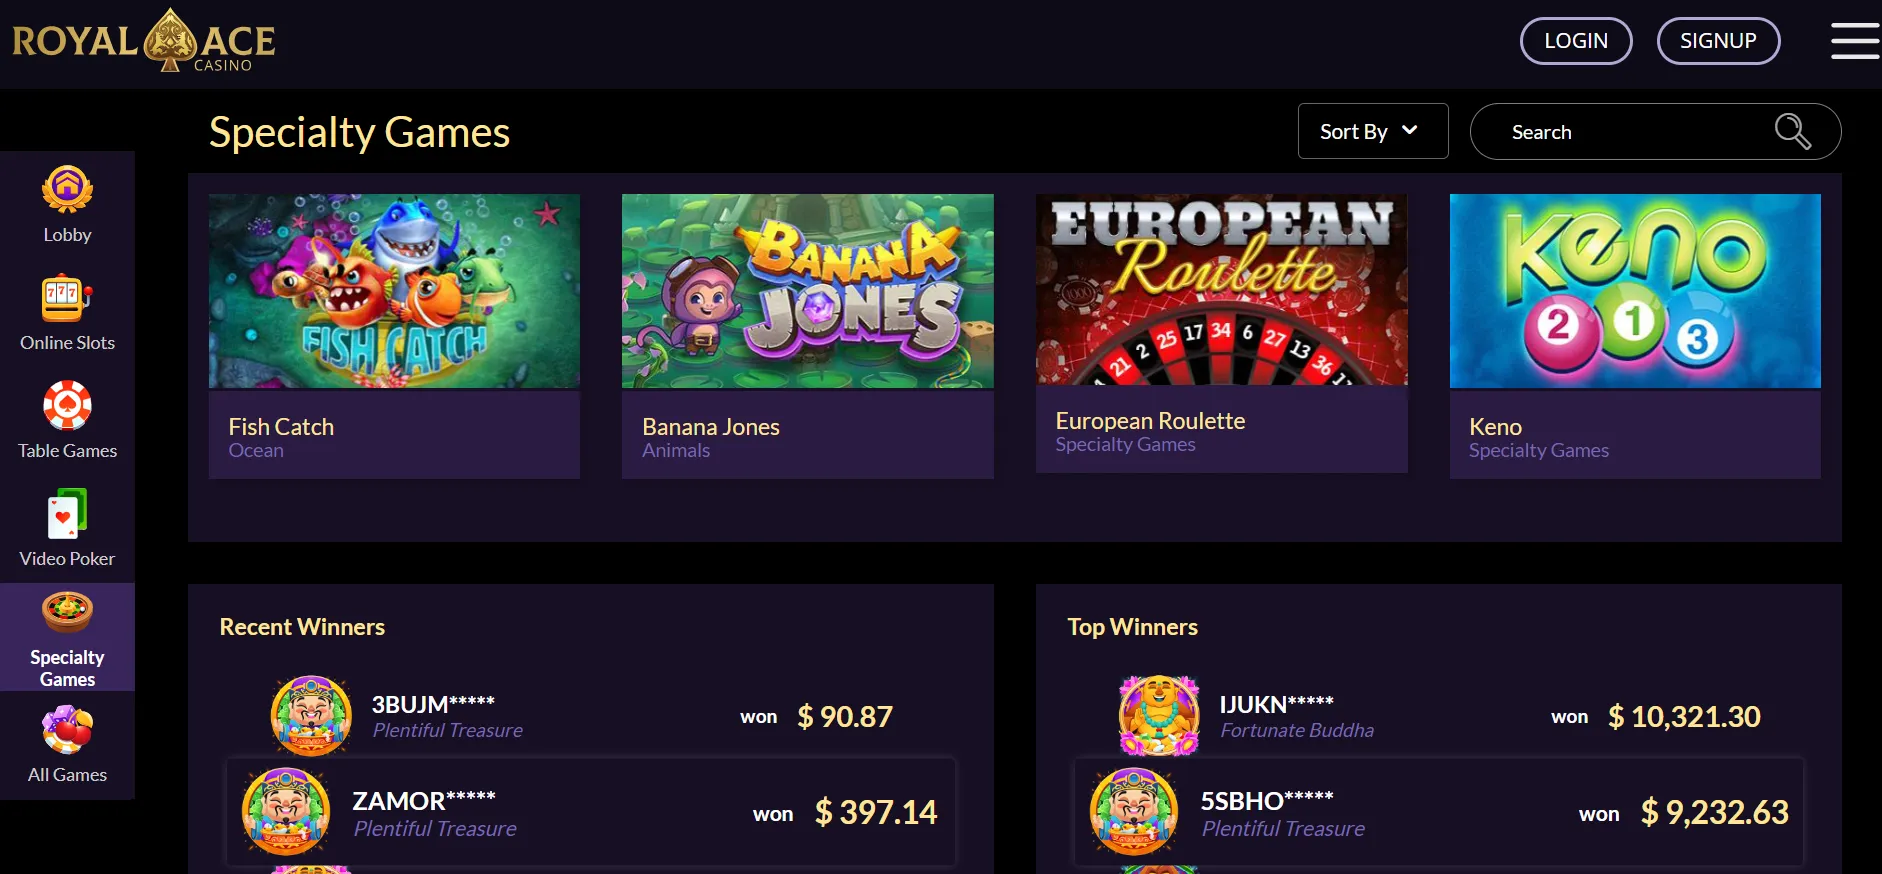Open Specialty Games using its bowl icon
The width and height of the screenshot is (1882, 874).
tap(67, 611)
